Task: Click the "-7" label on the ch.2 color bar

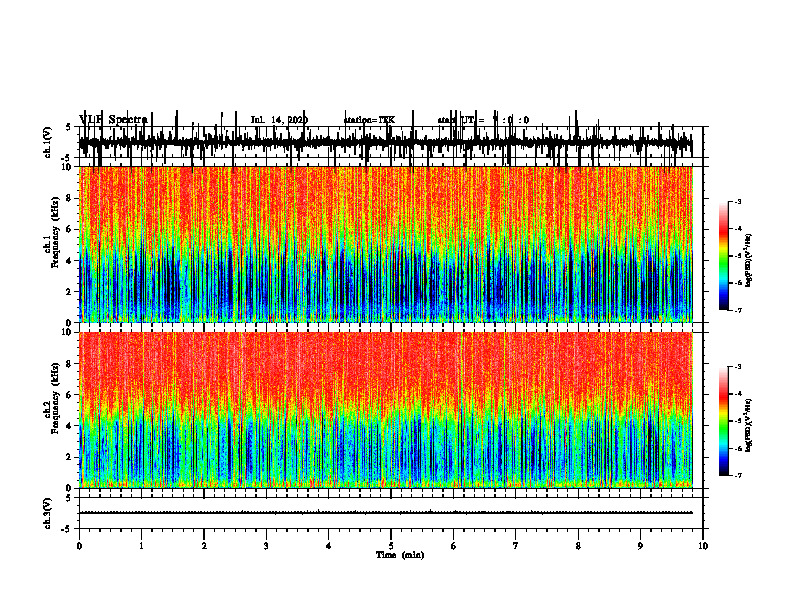Action: click(738, 475)
